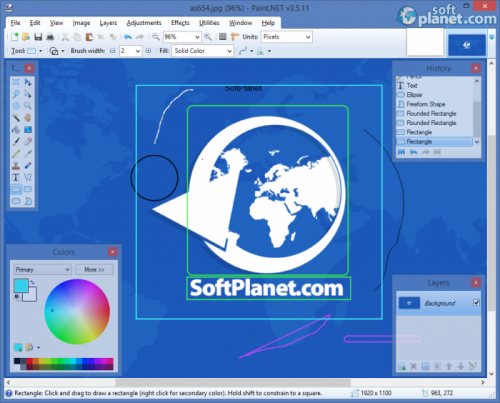
Task: Click the Paste clipboard icon
Action: (89, 37)
